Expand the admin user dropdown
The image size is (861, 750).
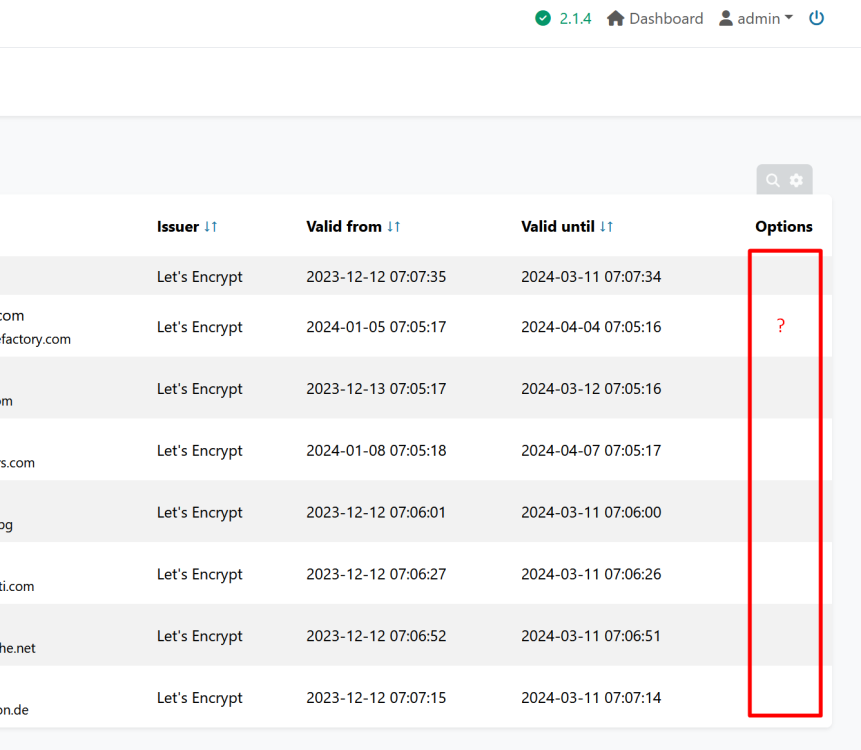[789, 18]
